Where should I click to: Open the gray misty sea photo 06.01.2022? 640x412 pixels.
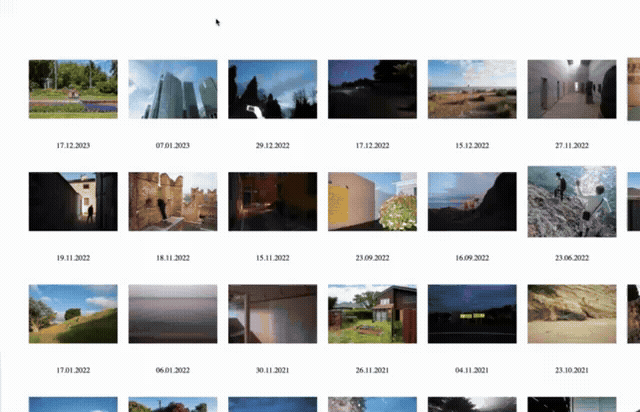(173, 314)
